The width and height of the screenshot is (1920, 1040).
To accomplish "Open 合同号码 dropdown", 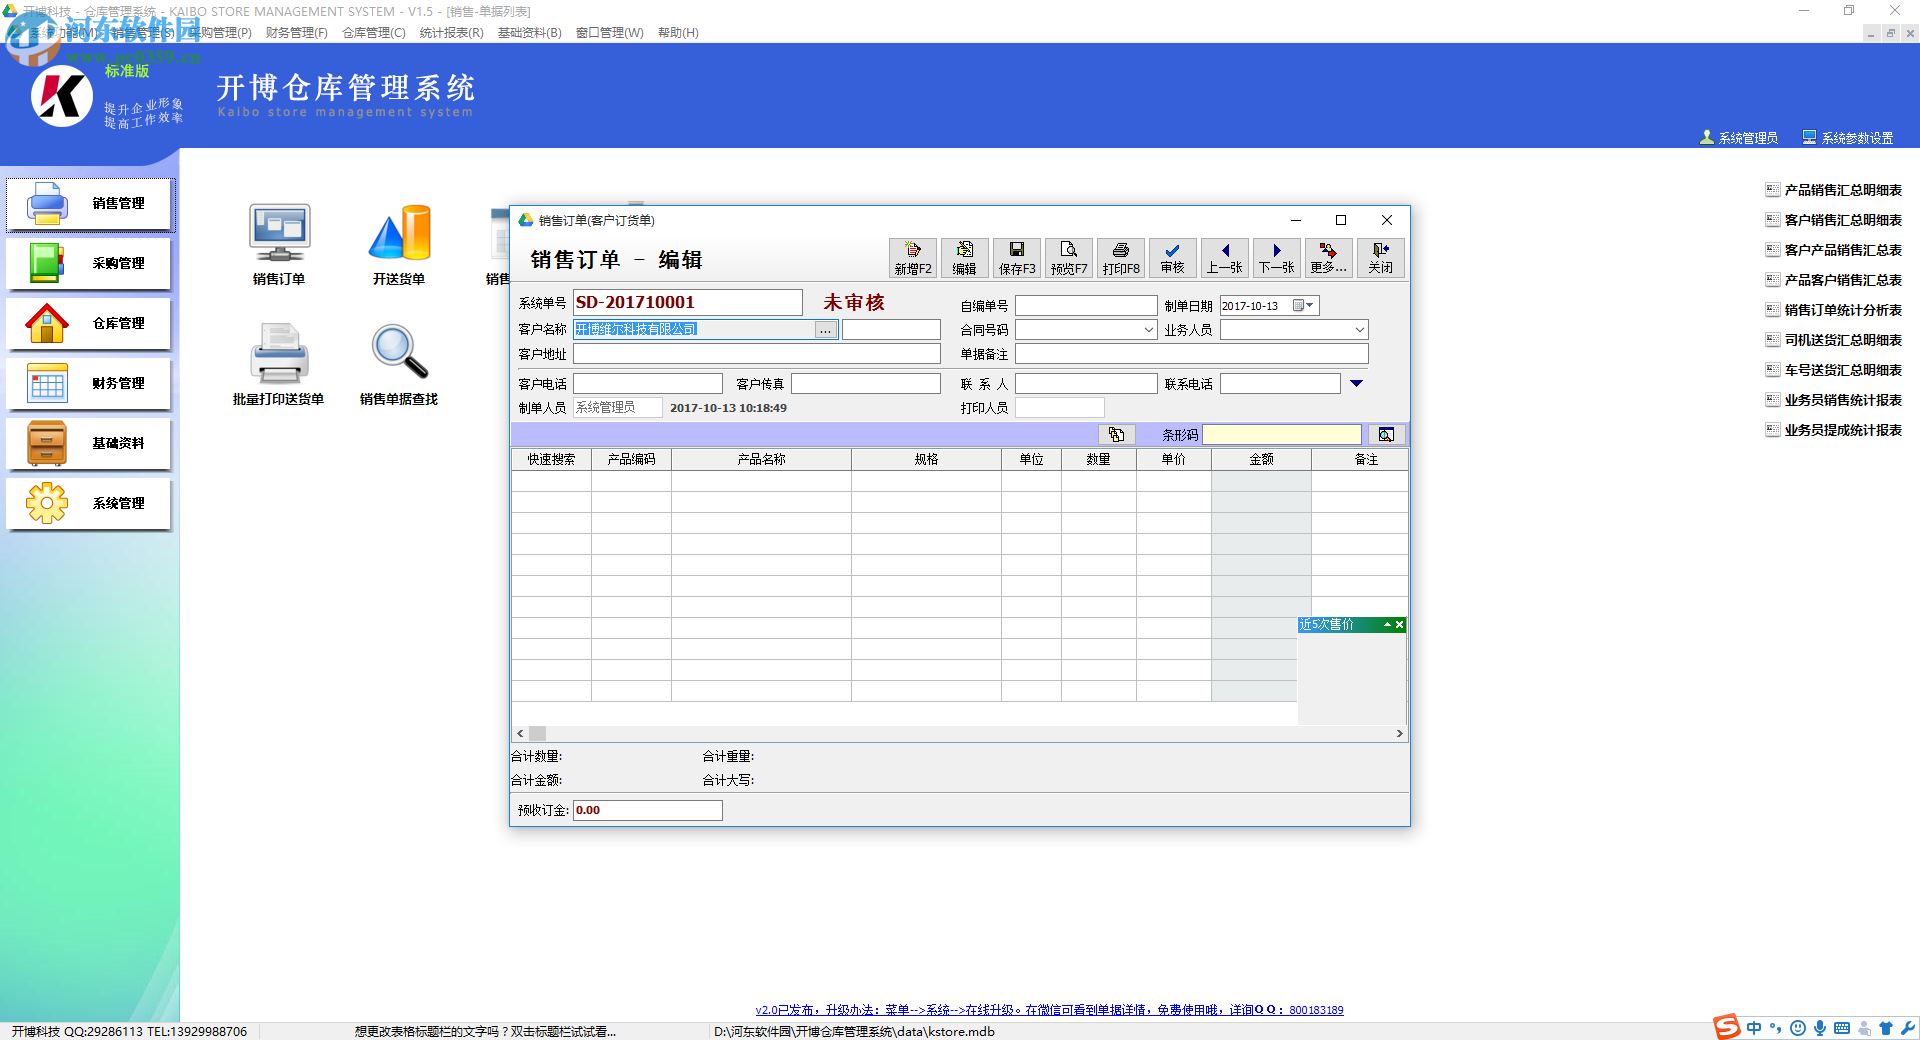I will click(1149, 330).
